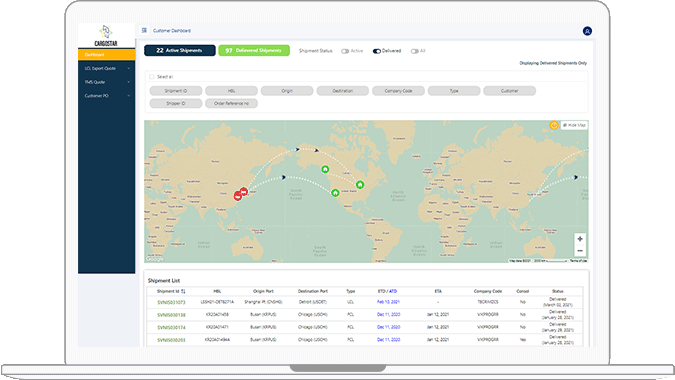Toggle the All shipment status switch

414,51
